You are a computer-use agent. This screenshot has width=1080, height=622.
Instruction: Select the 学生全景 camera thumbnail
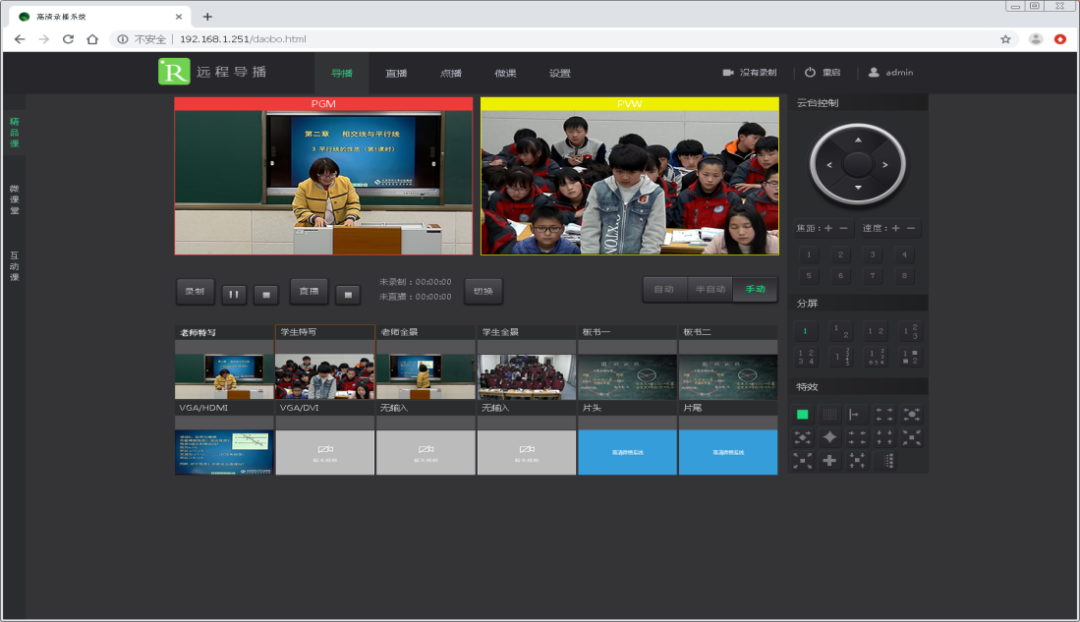tap(526, 370)
